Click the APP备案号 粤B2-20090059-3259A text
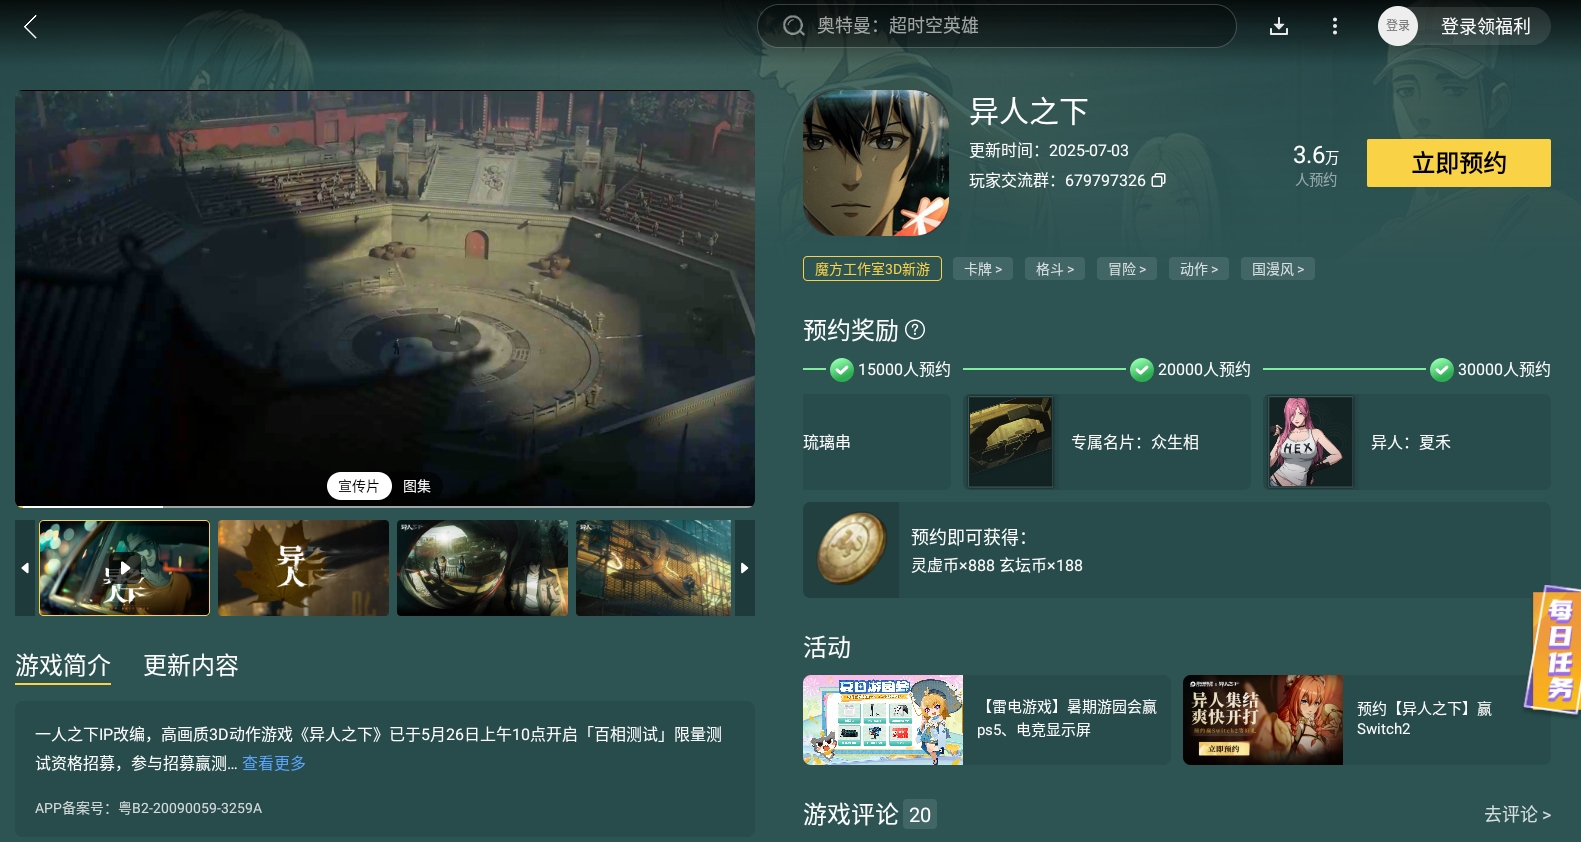The width and height of the screenshot is (1581, 842). pos(149,808)
